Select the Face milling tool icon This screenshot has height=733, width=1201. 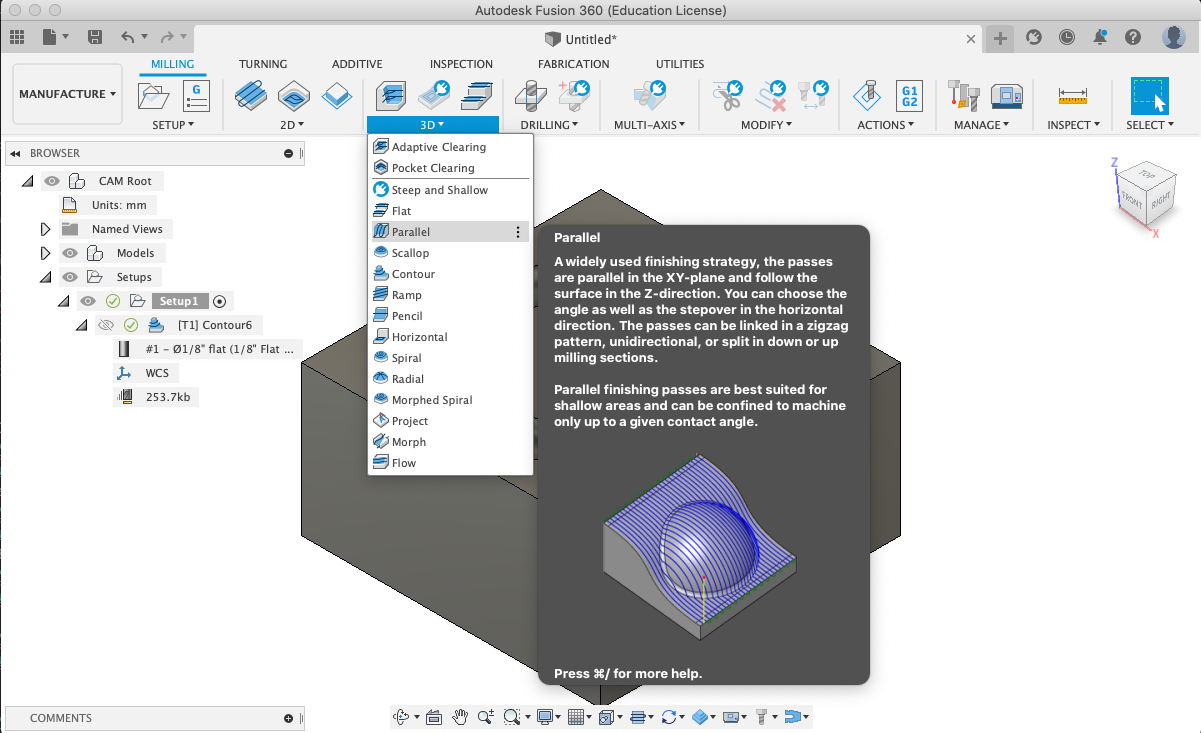[337, 96]
